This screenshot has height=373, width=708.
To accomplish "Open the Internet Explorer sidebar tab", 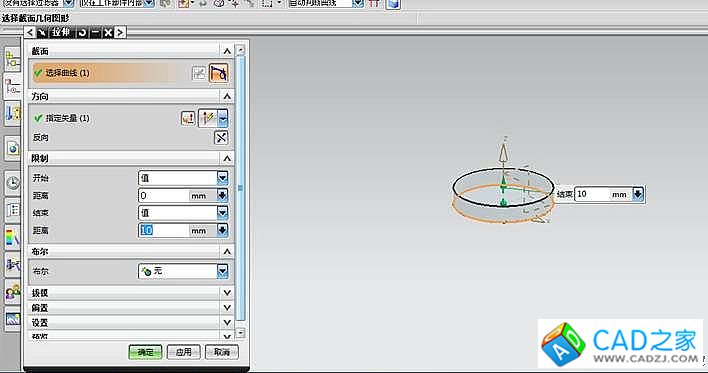I will [12, 148].
